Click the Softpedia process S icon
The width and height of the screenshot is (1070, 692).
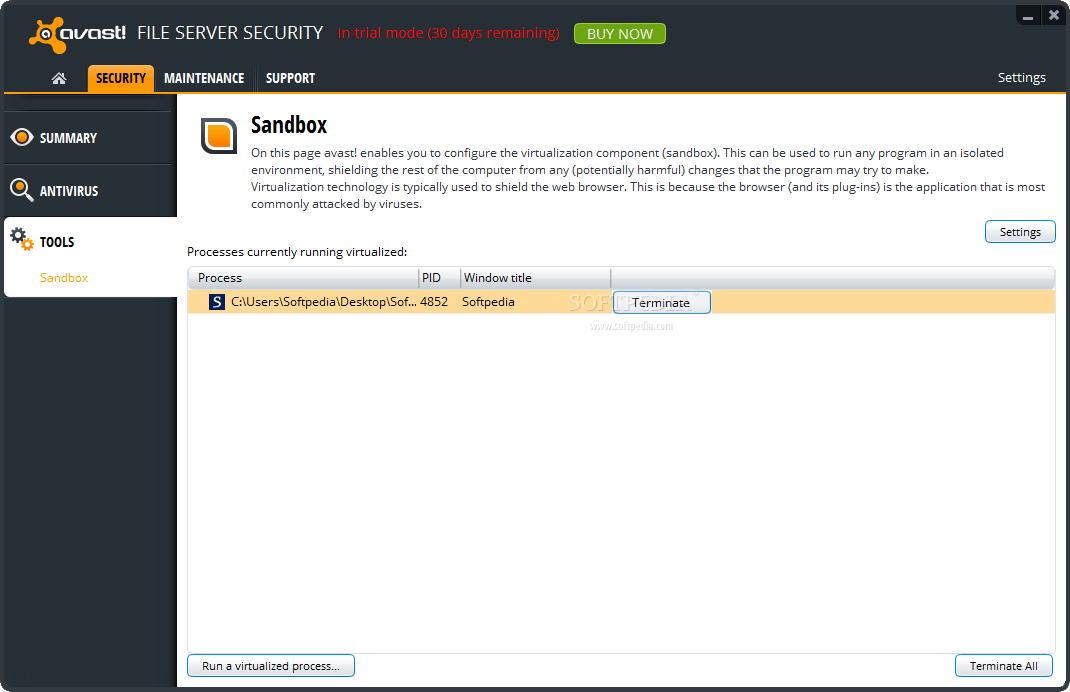click(216, 302)
